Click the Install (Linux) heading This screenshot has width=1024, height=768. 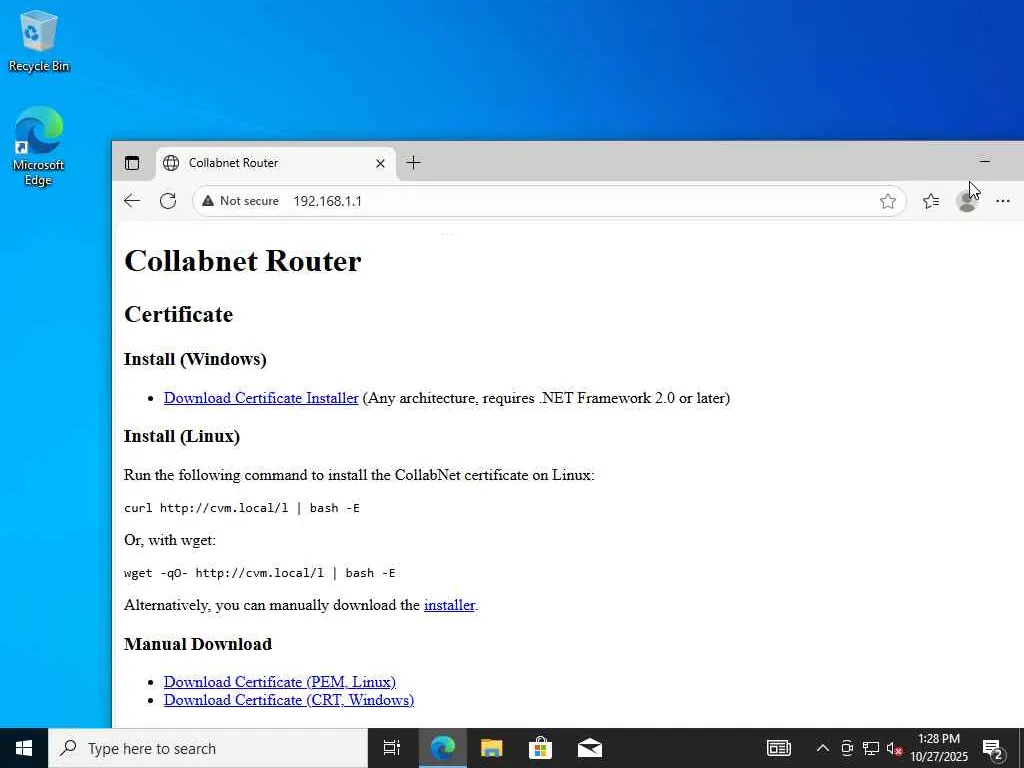182,436
